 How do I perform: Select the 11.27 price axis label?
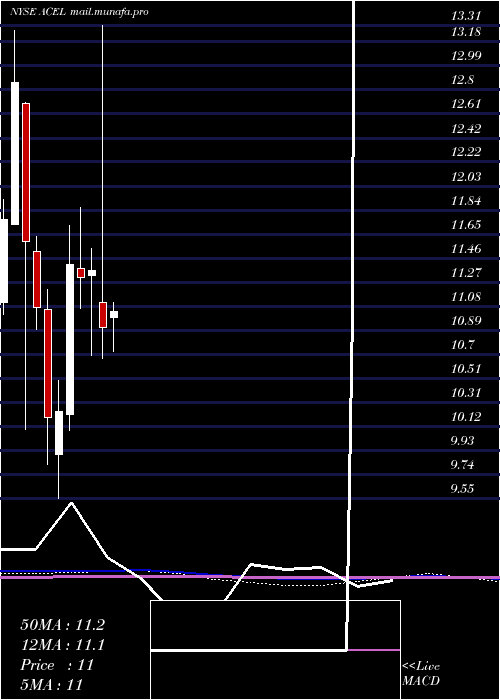point(466,273)
